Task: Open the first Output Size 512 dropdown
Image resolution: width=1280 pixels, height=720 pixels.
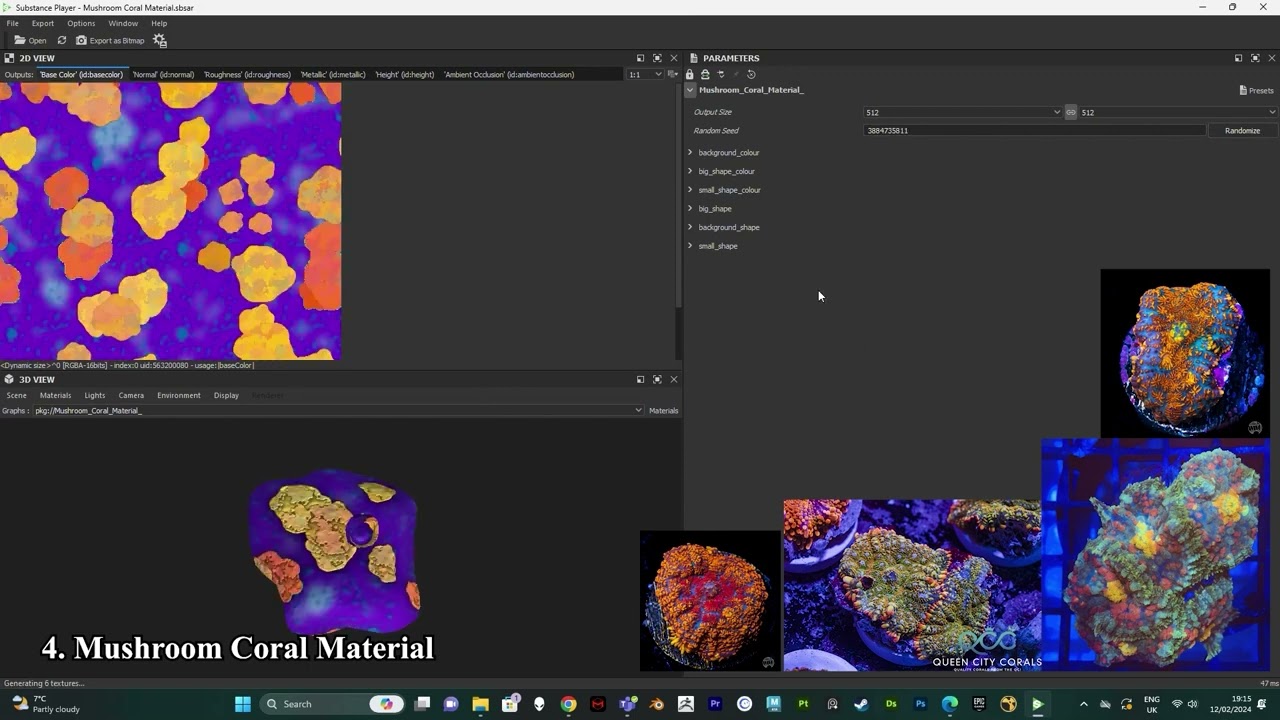Action: tap(963, 112)
